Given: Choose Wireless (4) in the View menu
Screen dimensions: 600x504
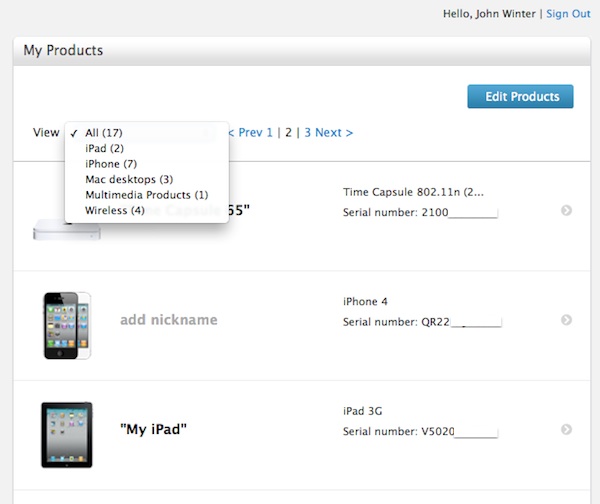Looking at the screenshot, I should pyautogui.click(x=147, y=210).
